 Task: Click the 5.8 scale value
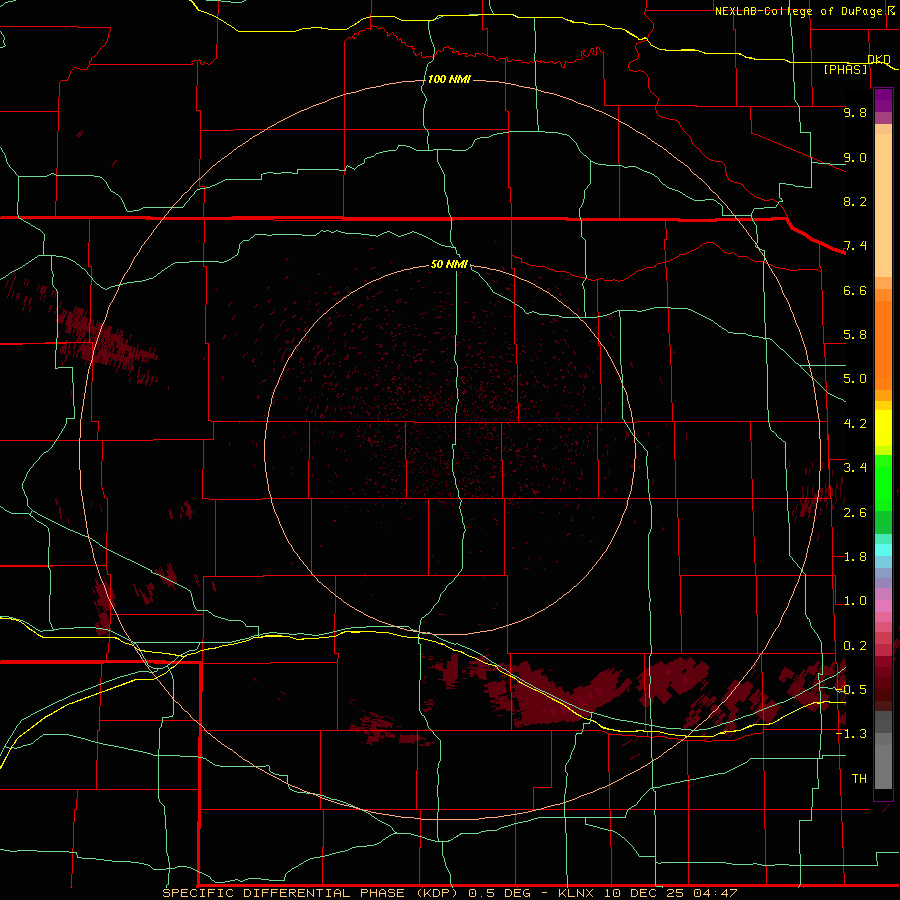pos(855,335)
